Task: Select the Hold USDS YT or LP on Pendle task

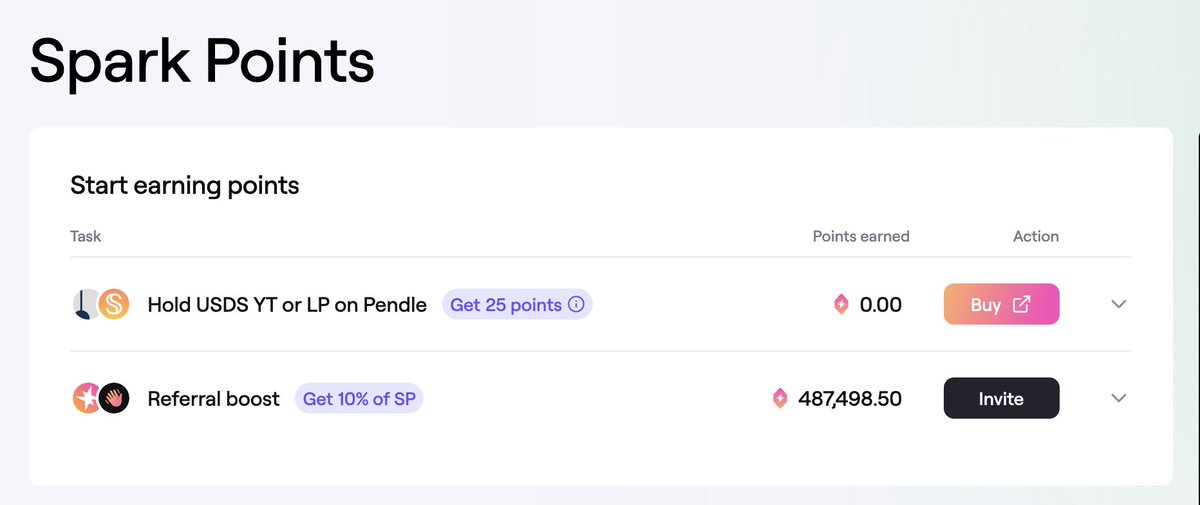Action: (x=287, y=305)
